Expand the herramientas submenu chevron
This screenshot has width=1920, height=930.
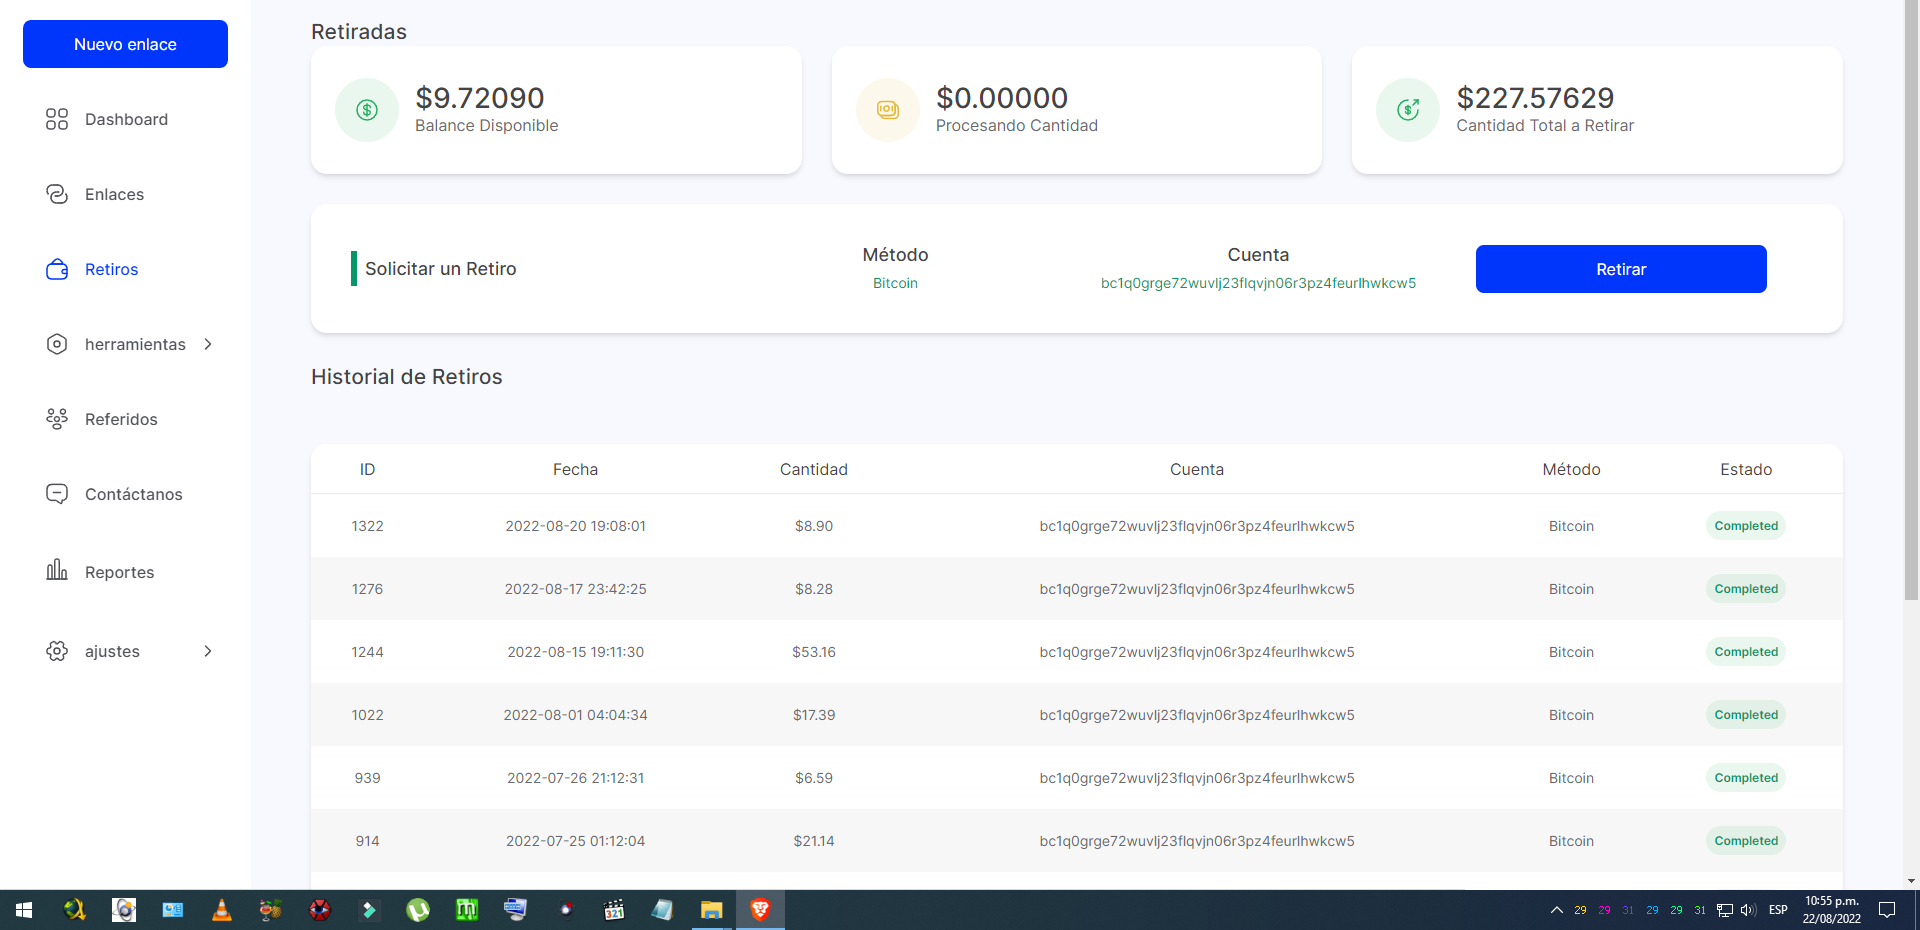[x=208, y=344]
